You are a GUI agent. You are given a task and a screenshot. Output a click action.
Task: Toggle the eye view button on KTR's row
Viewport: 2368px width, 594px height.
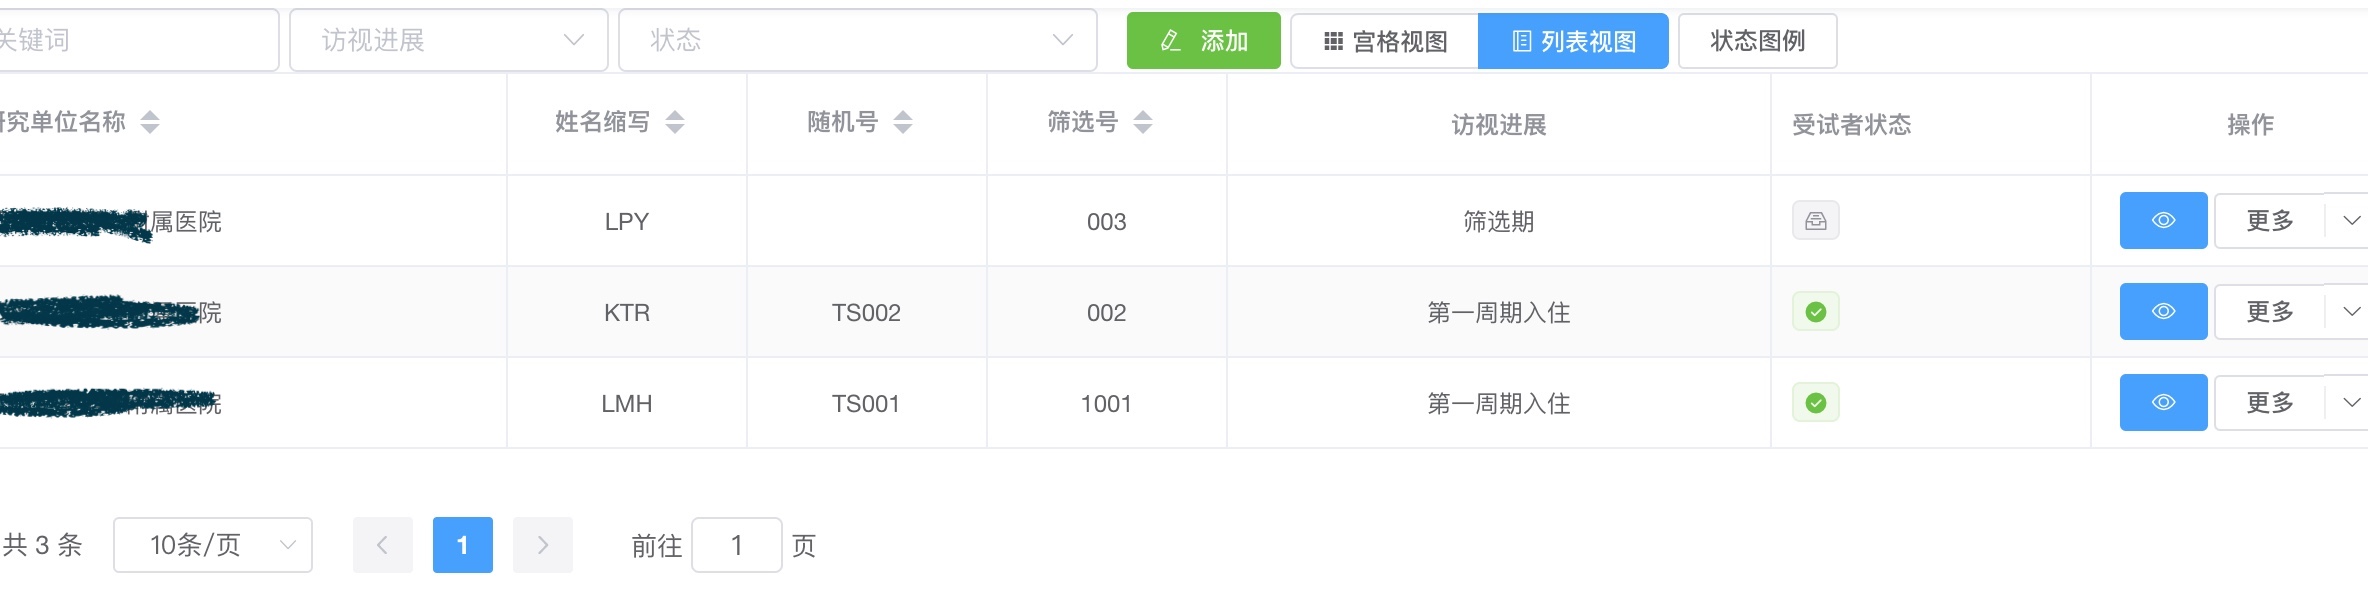2163,311
